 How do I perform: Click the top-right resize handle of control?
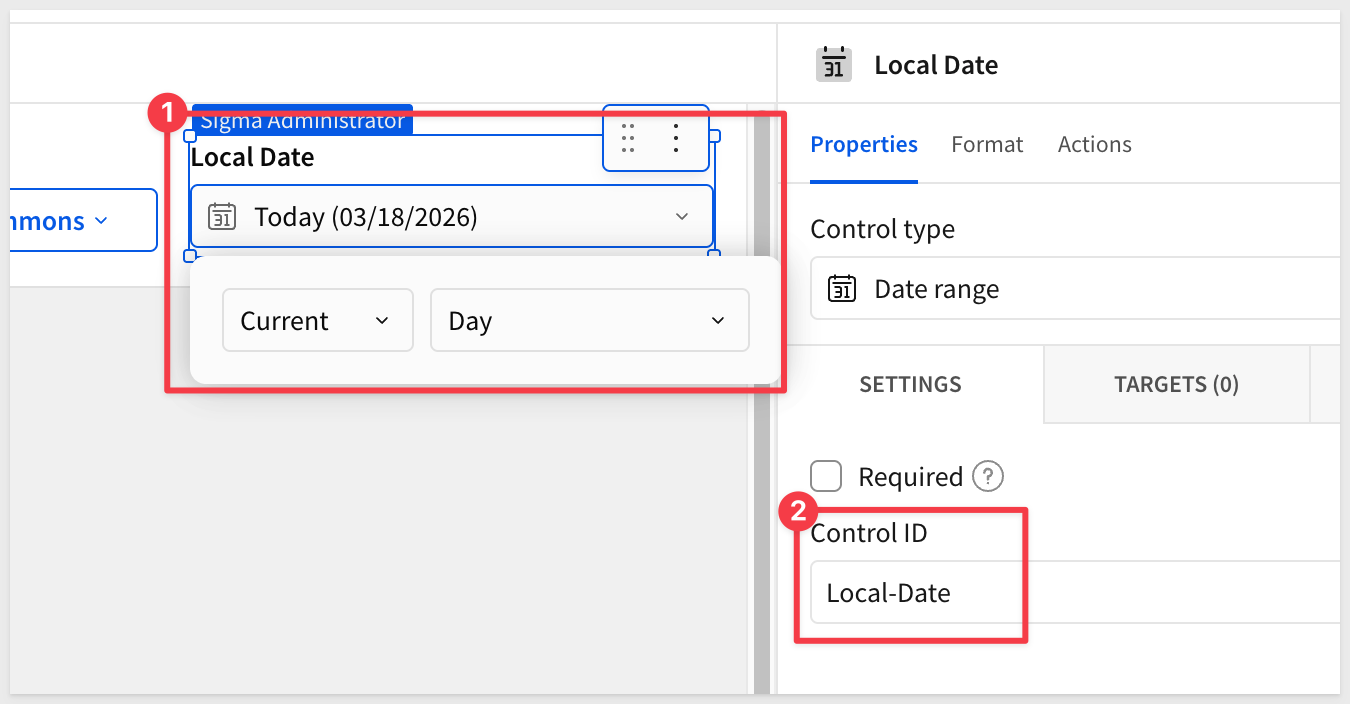coord(714,135)
